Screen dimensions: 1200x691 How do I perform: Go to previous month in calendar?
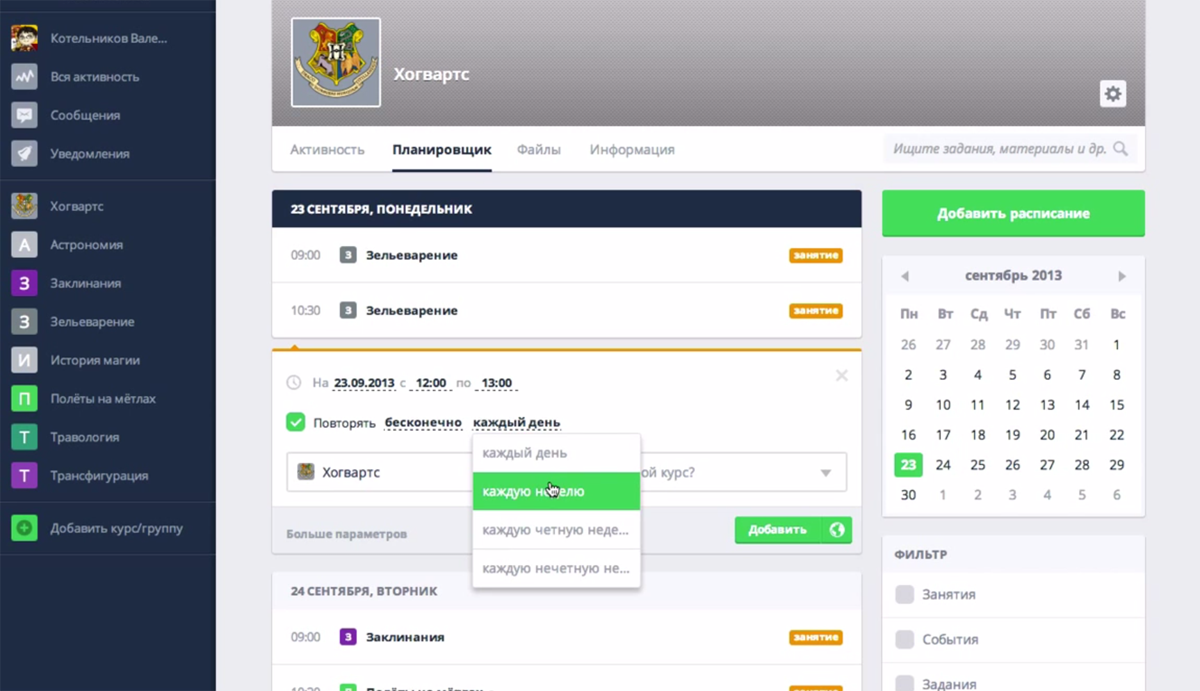pyautogui.click(x=905, y=276)
